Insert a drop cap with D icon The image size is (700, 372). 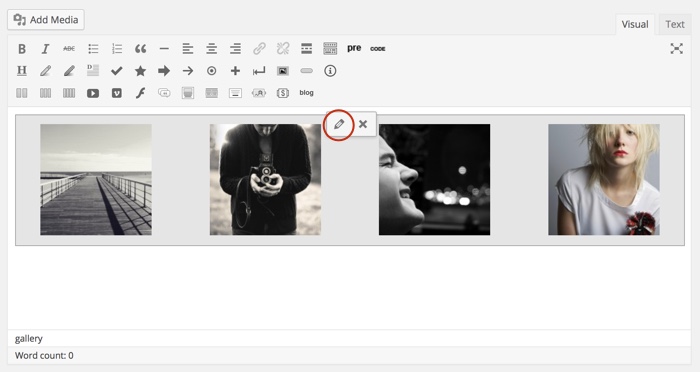pyautogui.click(x=93, y=71)
